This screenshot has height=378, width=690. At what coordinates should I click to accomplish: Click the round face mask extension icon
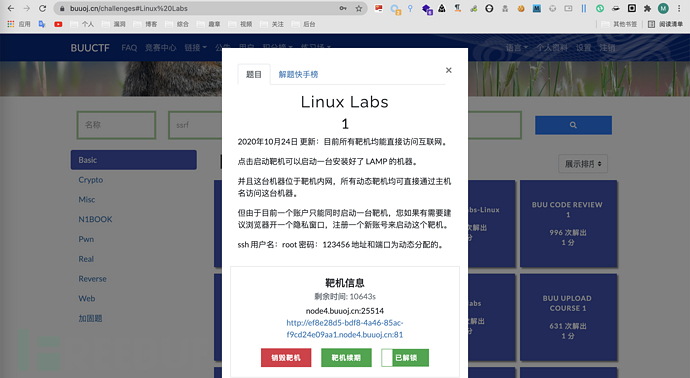tap(489, 8)
